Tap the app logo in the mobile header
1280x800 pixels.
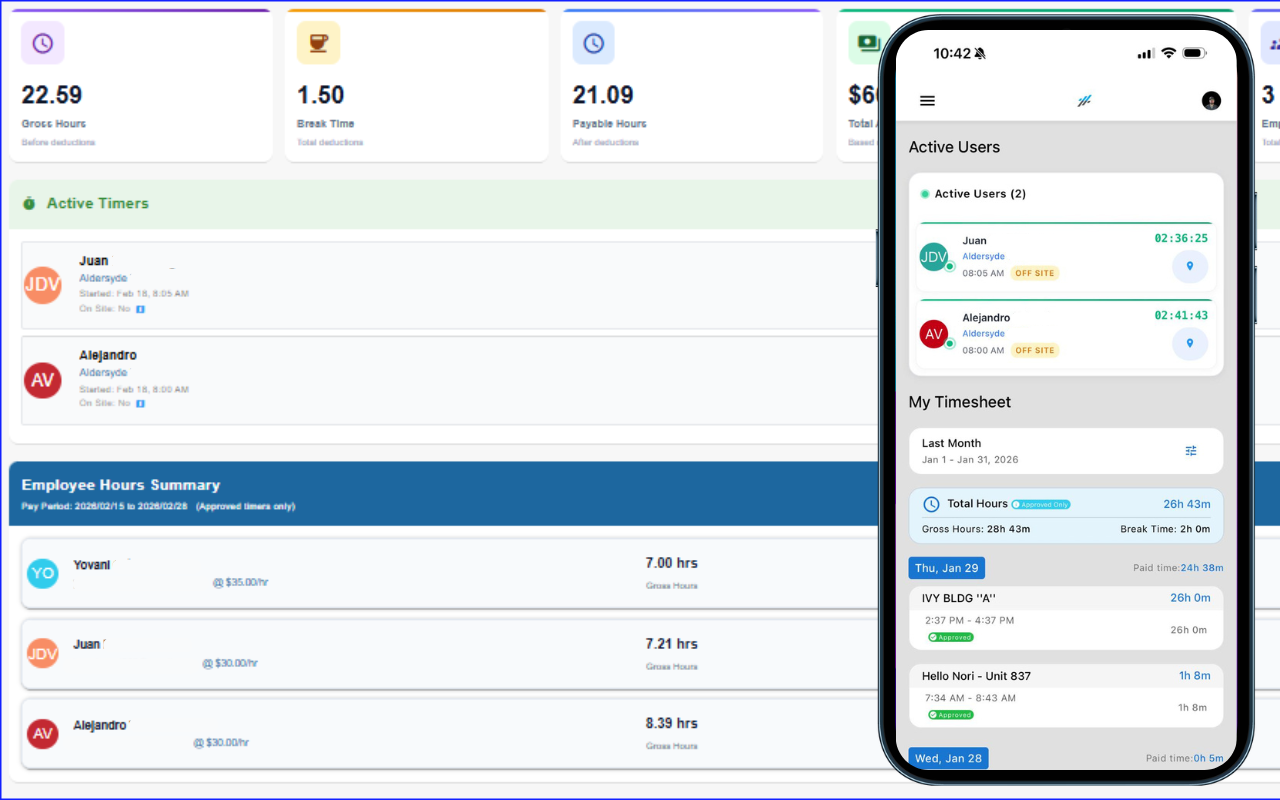[x=1085, y=100]
